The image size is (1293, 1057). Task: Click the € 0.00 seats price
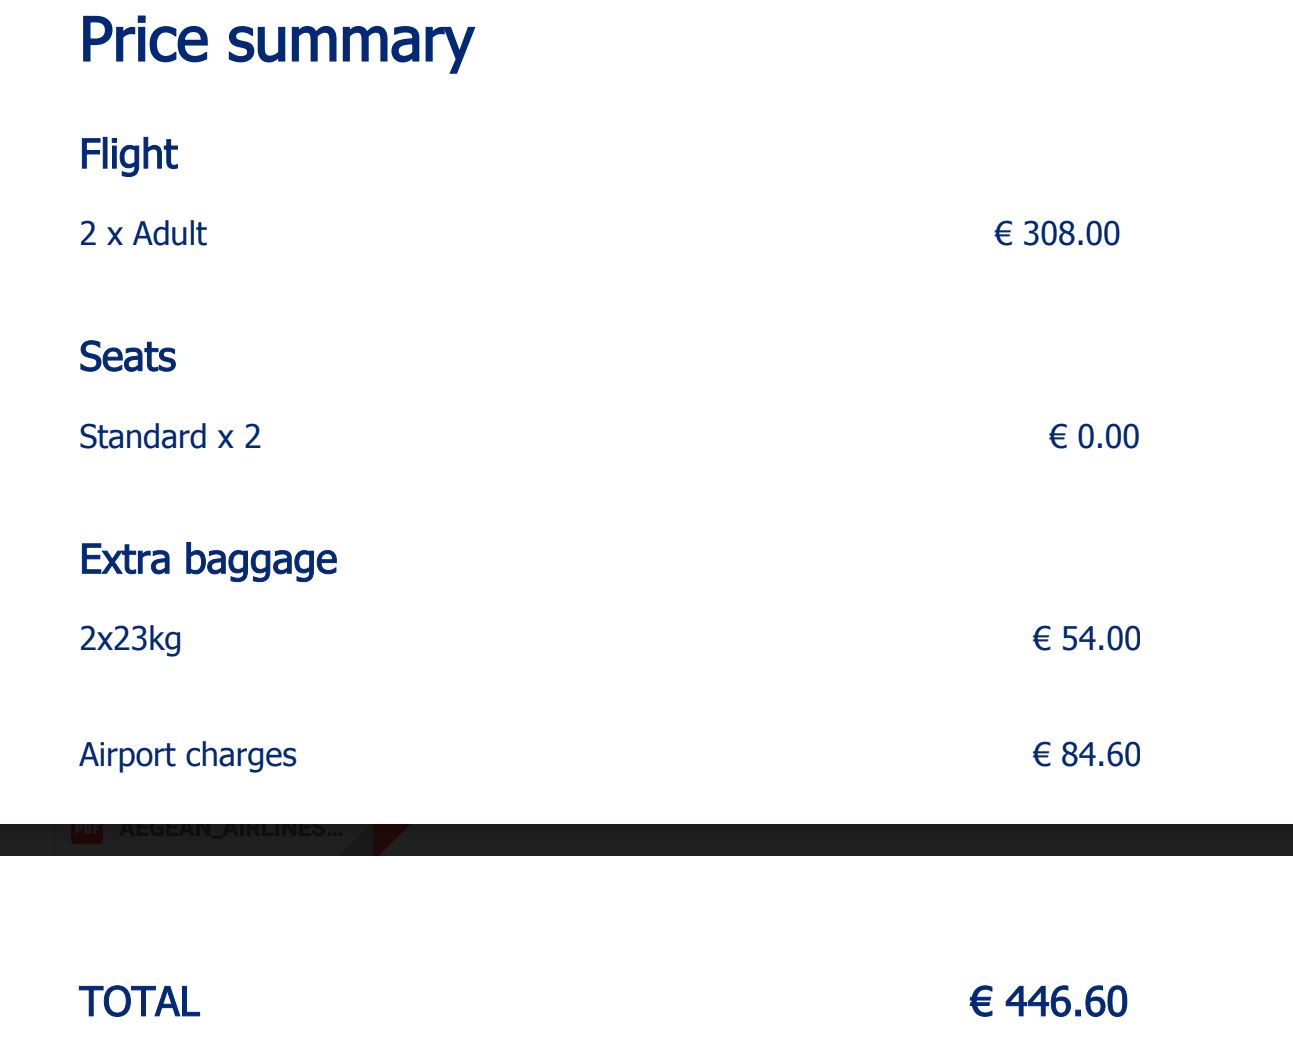pyautogui.click(x=1094, y=437)
